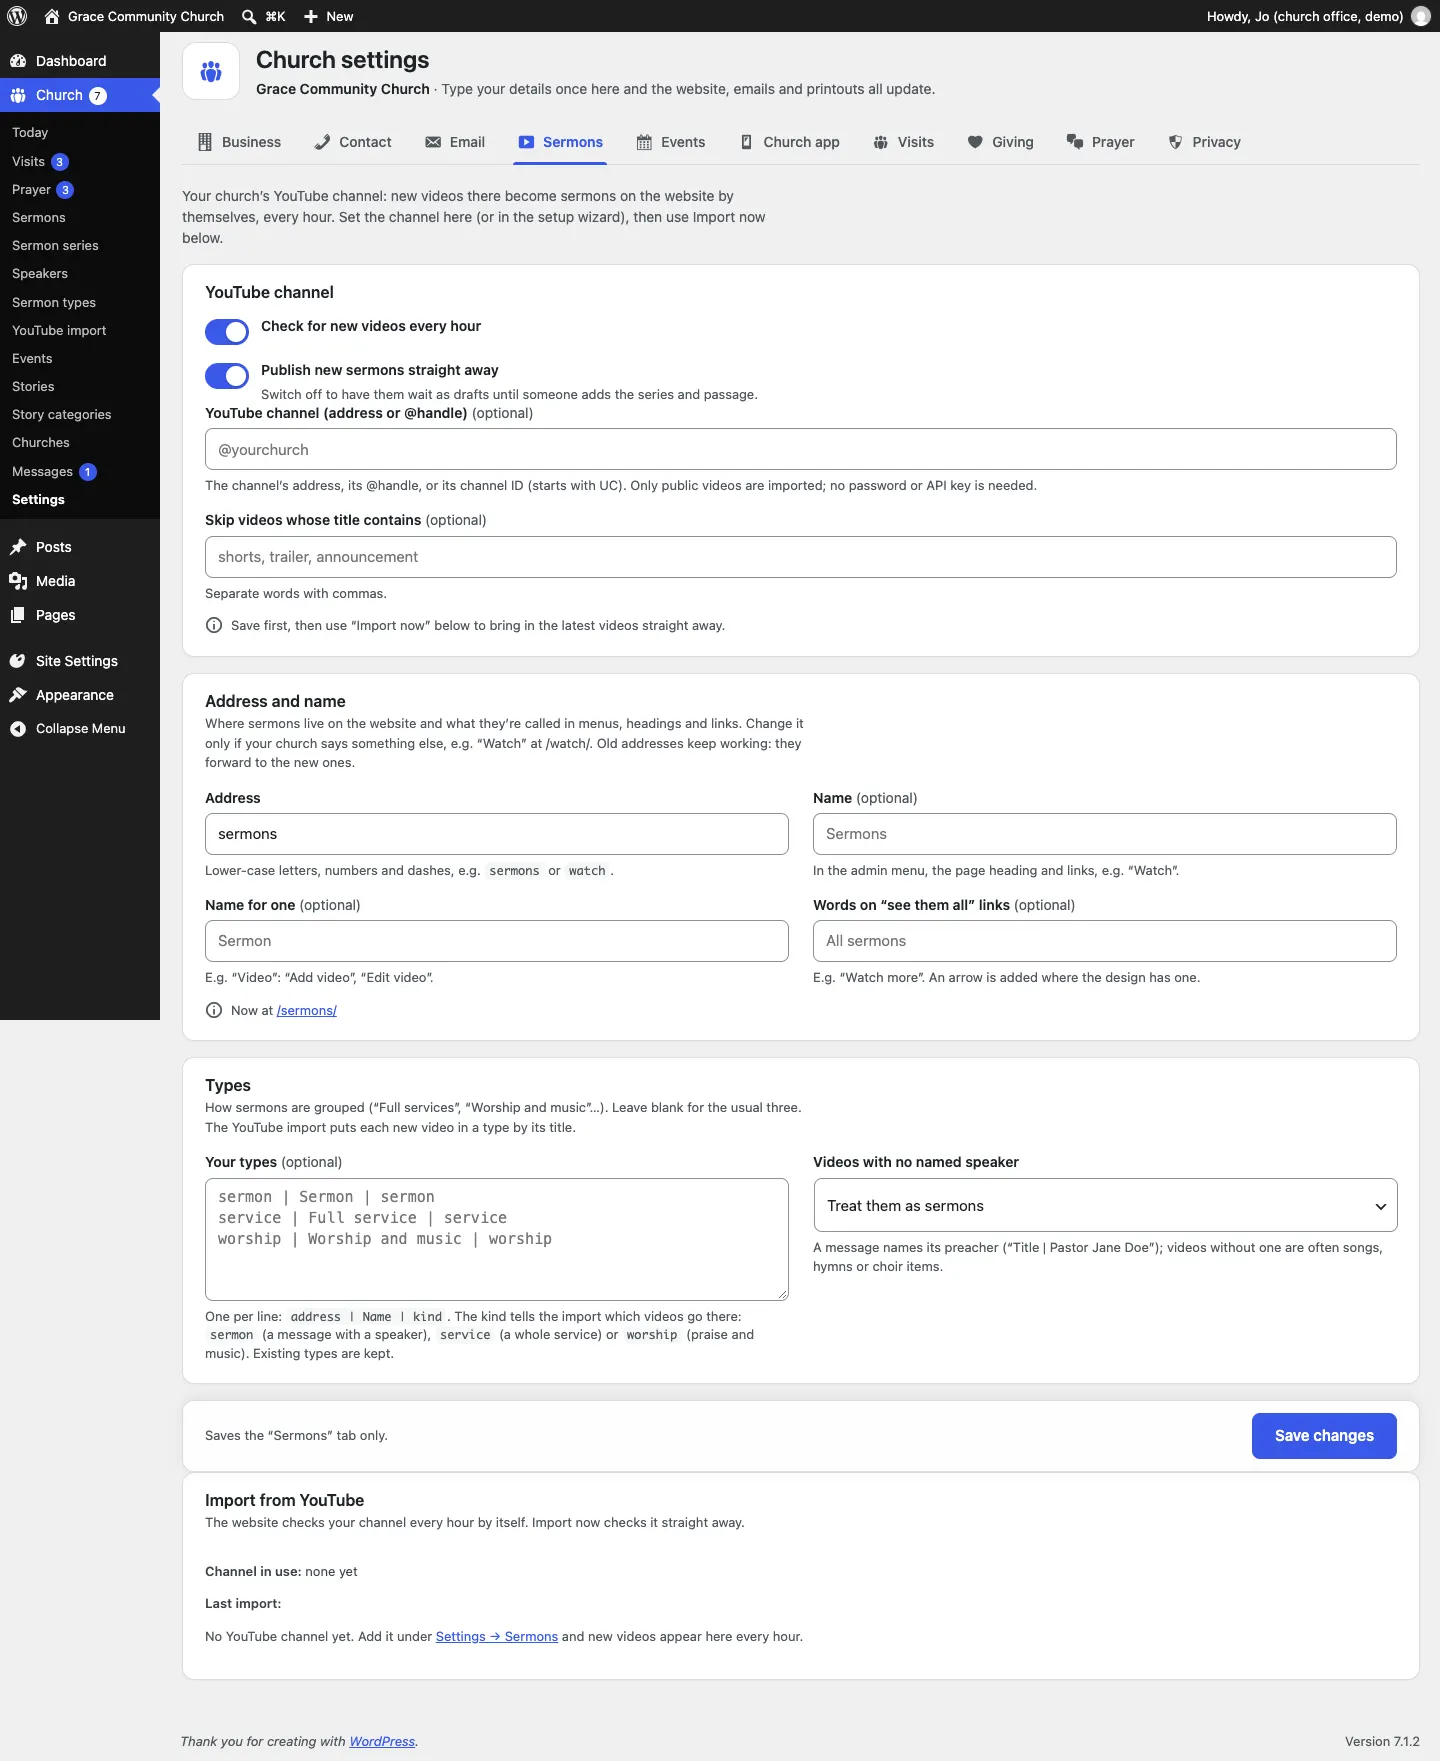Viewport: 1440px width, 1761px height.
Task: Go to the Prayer settings tab
Action: [1100, 142]
